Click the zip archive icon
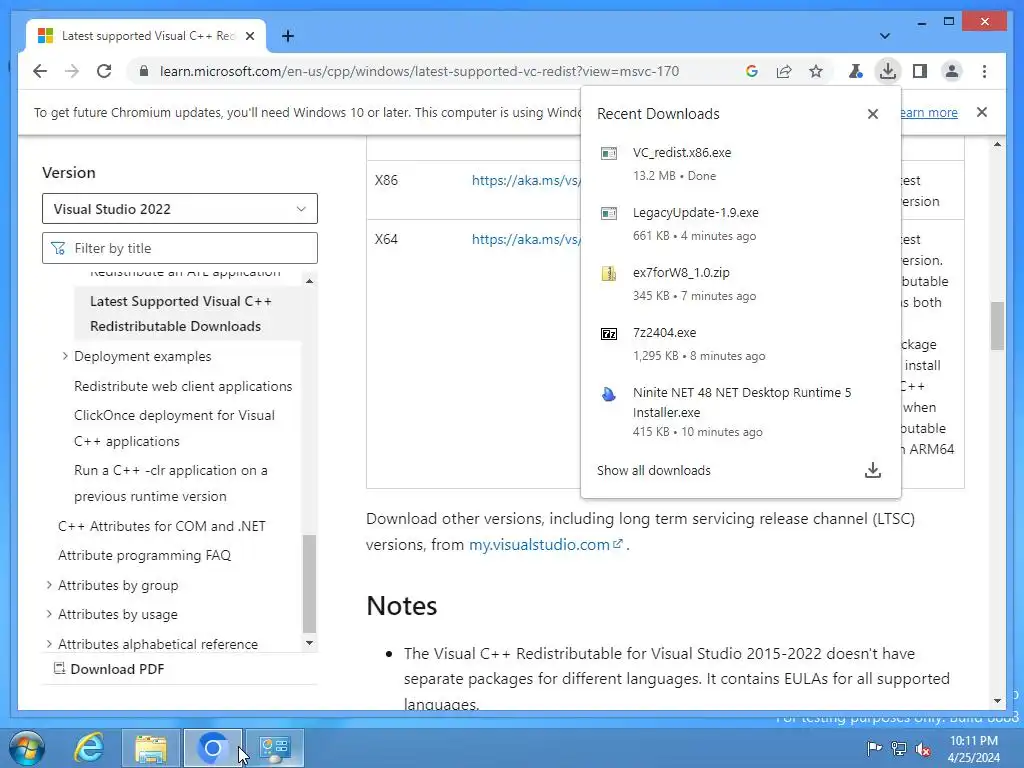The width and height of the screenshot is (1024, 768). click(x=609, y=274)
